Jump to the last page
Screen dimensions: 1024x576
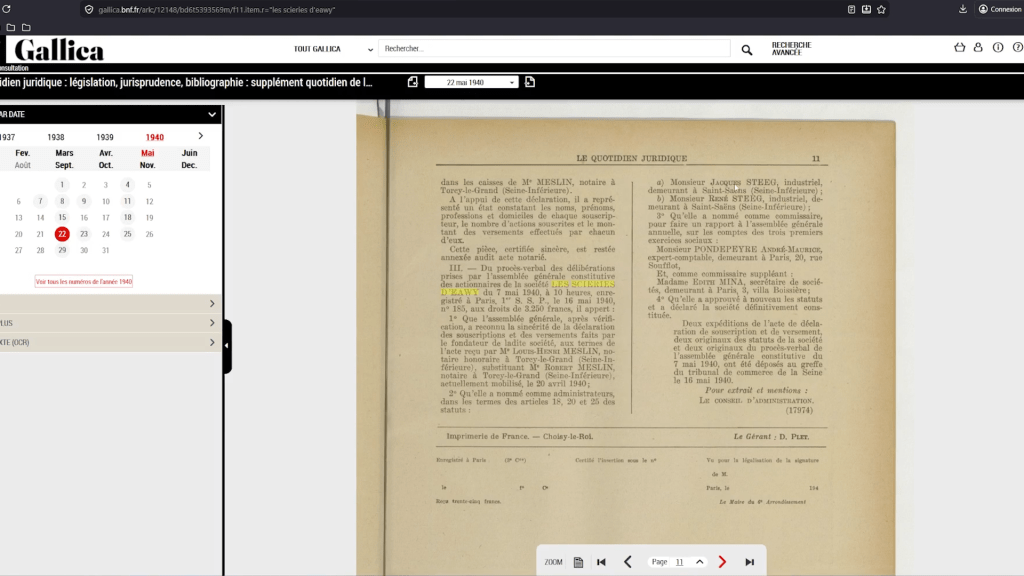749,562
